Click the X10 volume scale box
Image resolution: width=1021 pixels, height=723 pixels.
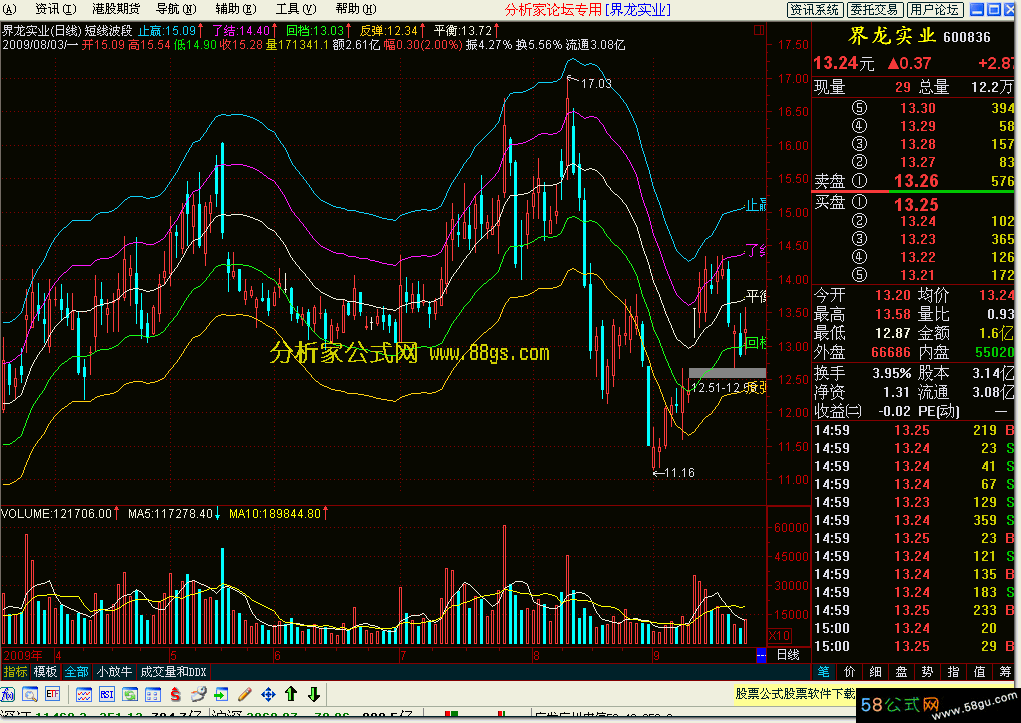(x=779, y=636)
